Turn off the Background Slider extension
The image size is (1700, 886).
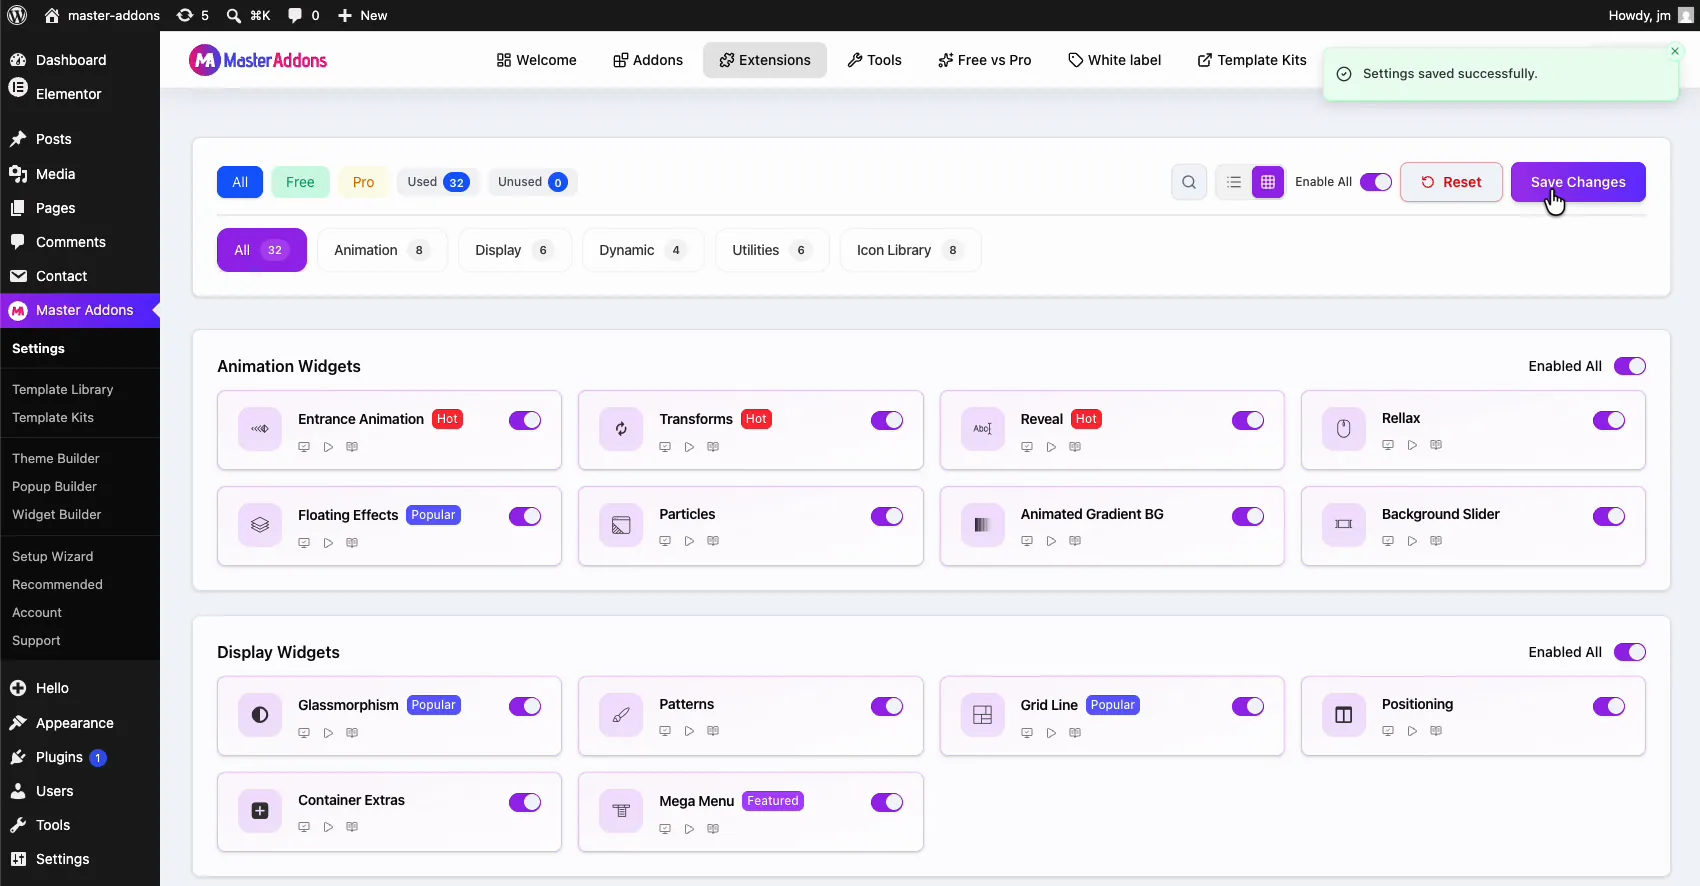click(1609, 516)
